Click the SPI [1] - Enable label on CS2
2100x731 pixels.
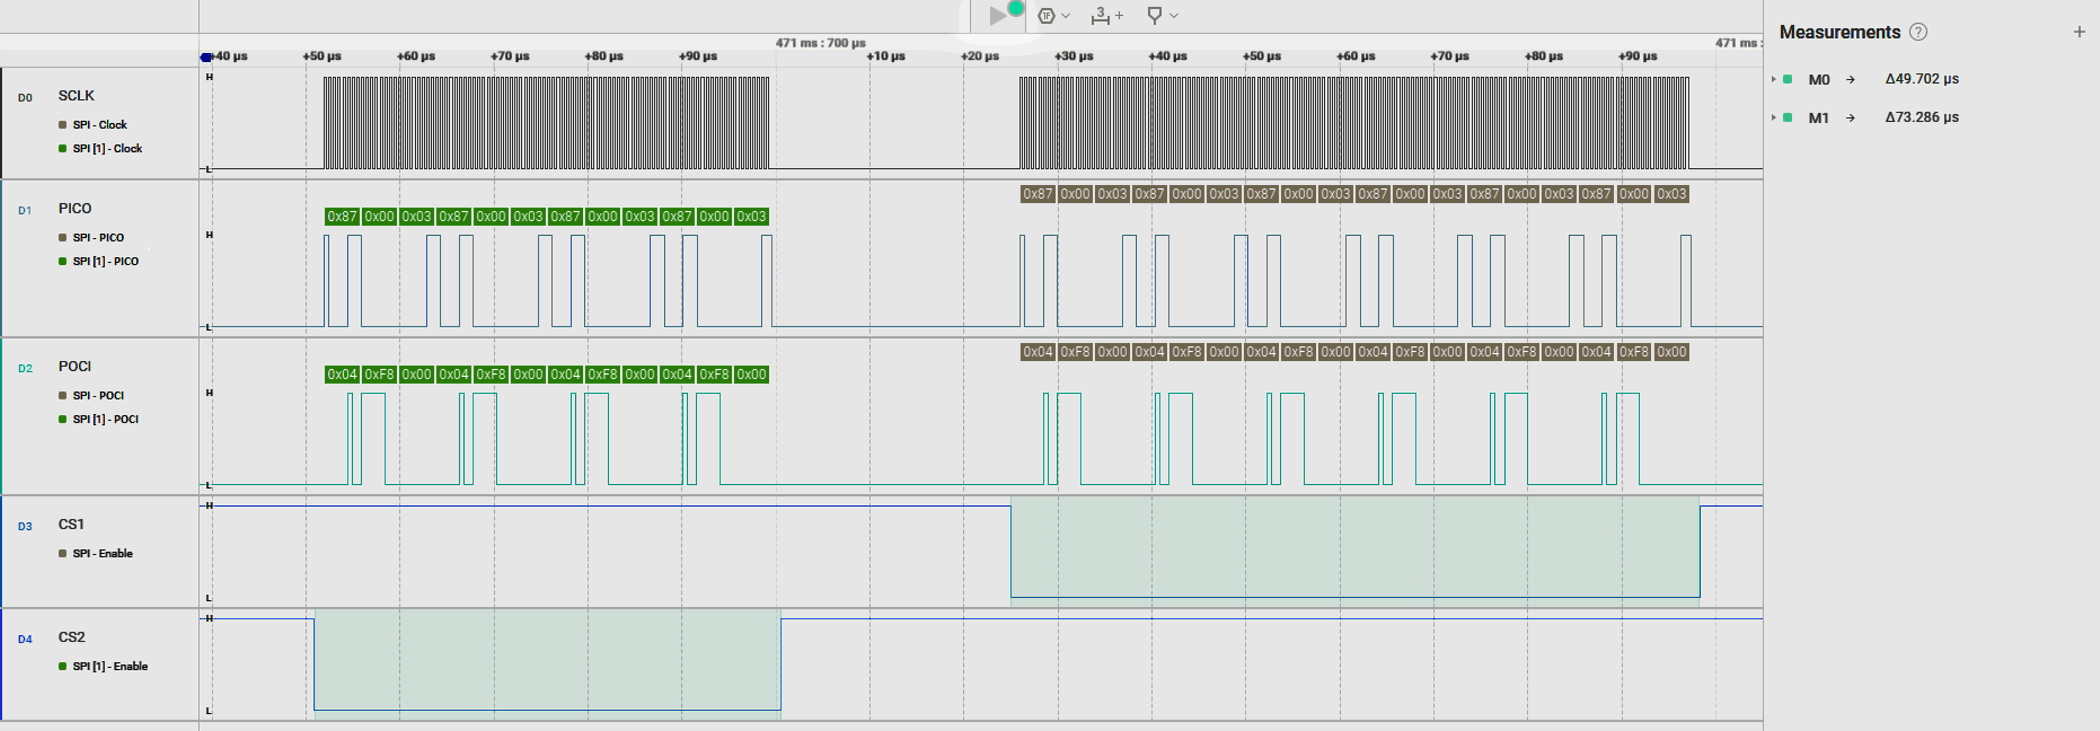(x=110, y=666)
